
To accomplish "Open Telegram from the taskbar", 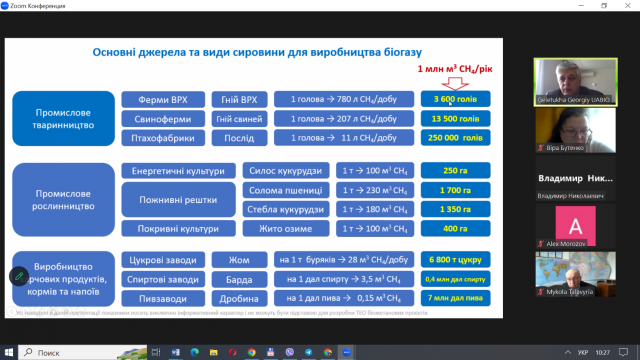I will [309, 352].
